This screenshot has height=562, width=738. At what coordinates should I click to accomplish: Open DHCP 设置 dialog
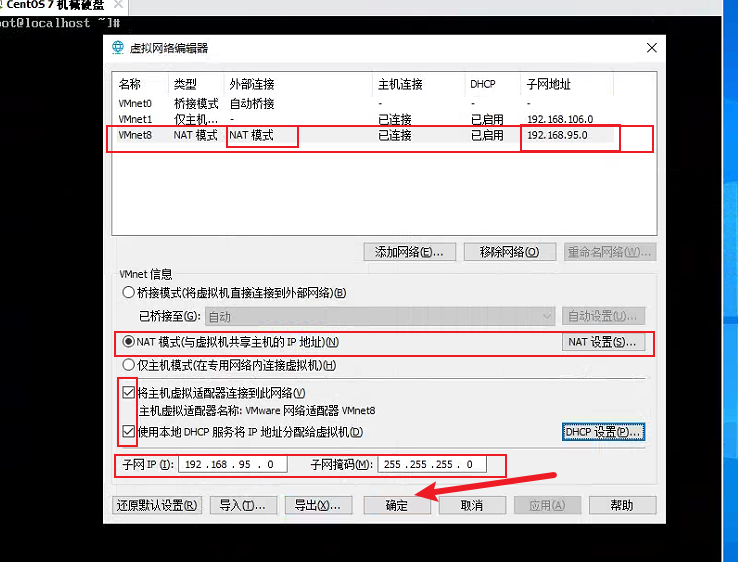coord(603,432)
